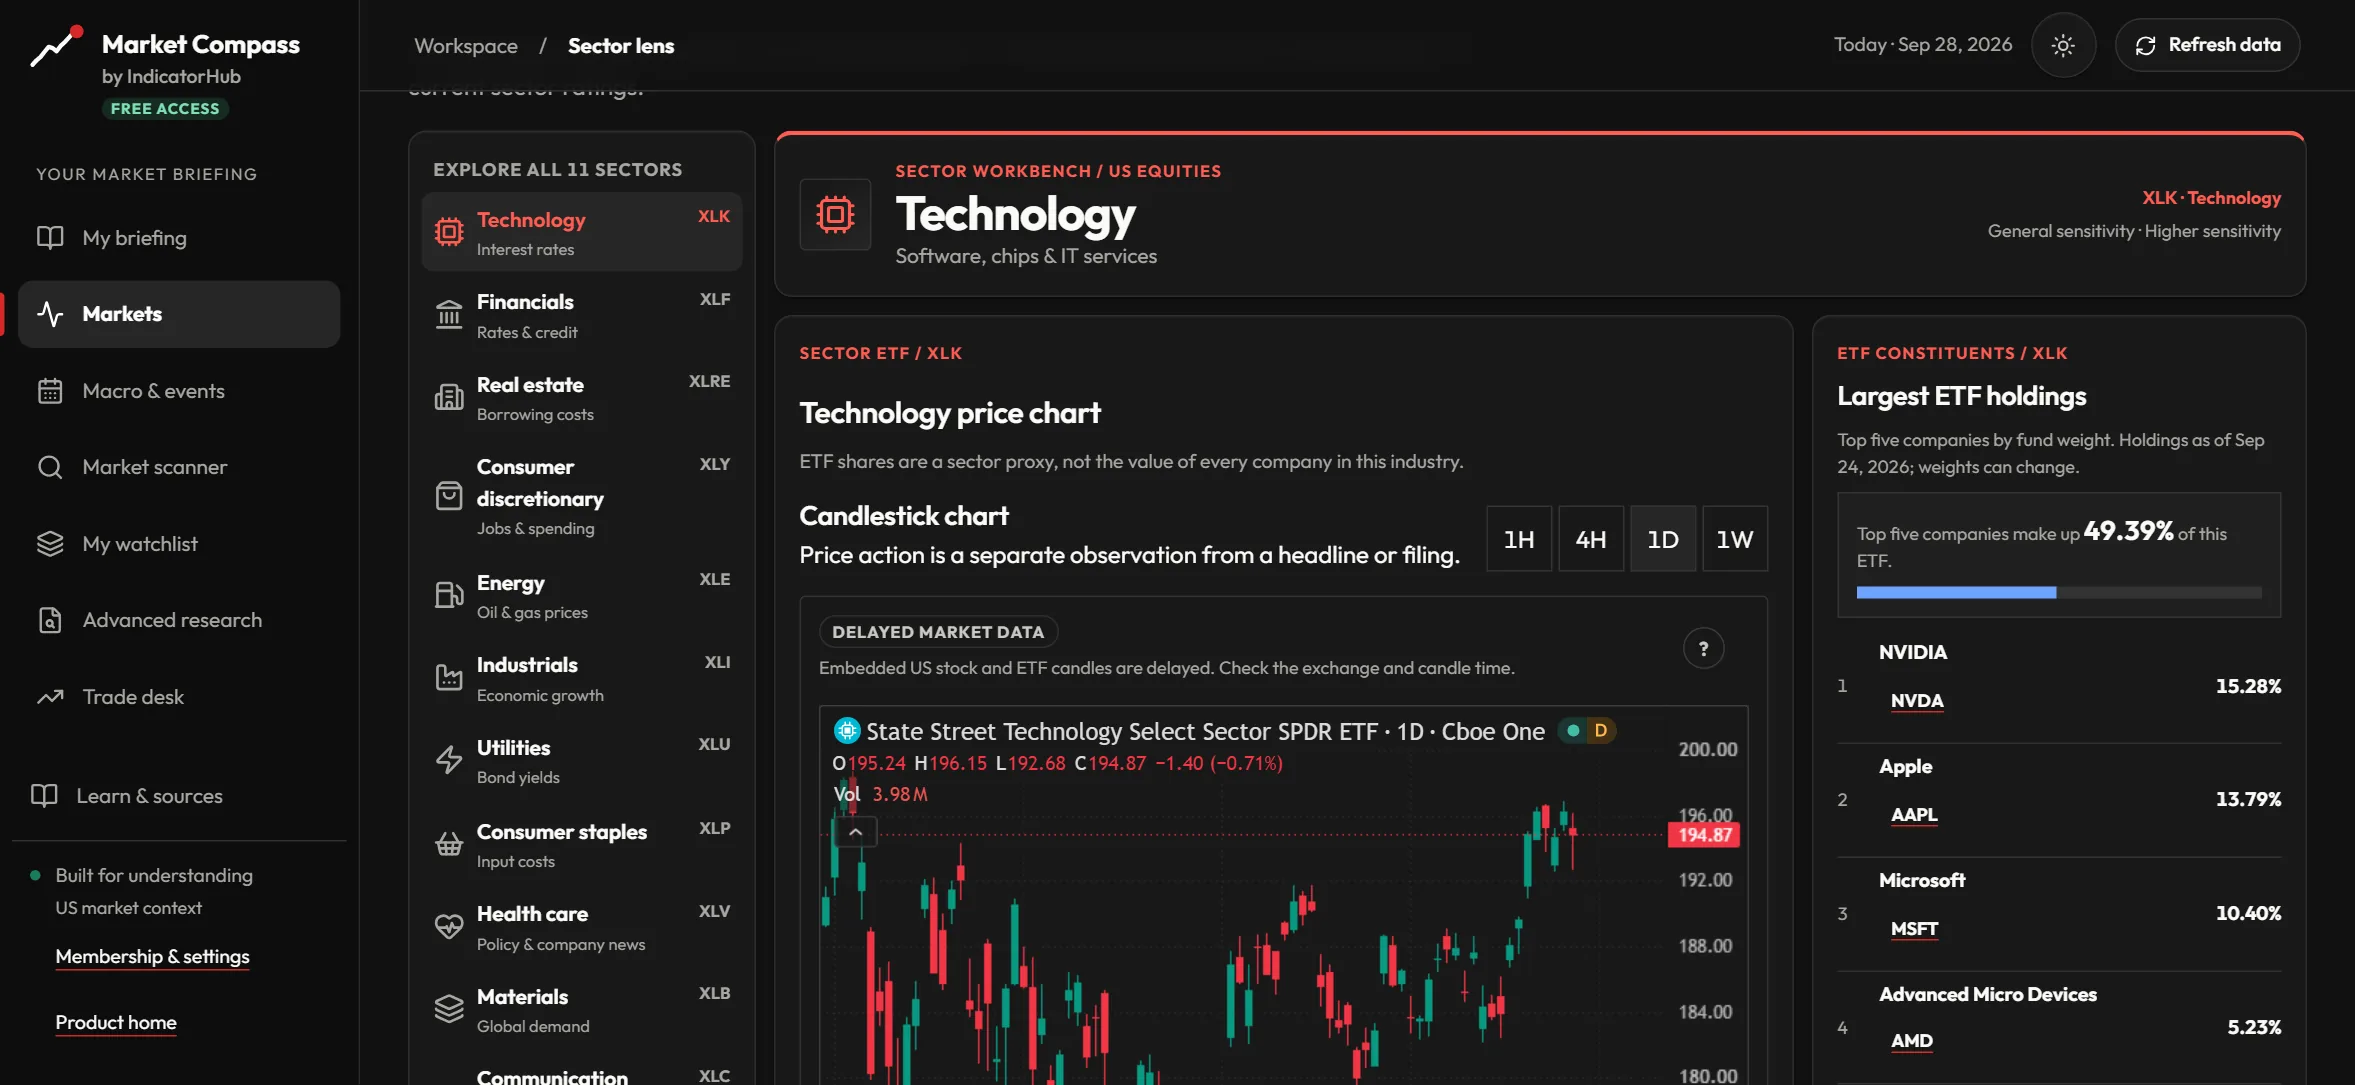This screenshot has height=1085, width=2355.
Task: Open MSFT ticker link
Action: click(1914, 929)
